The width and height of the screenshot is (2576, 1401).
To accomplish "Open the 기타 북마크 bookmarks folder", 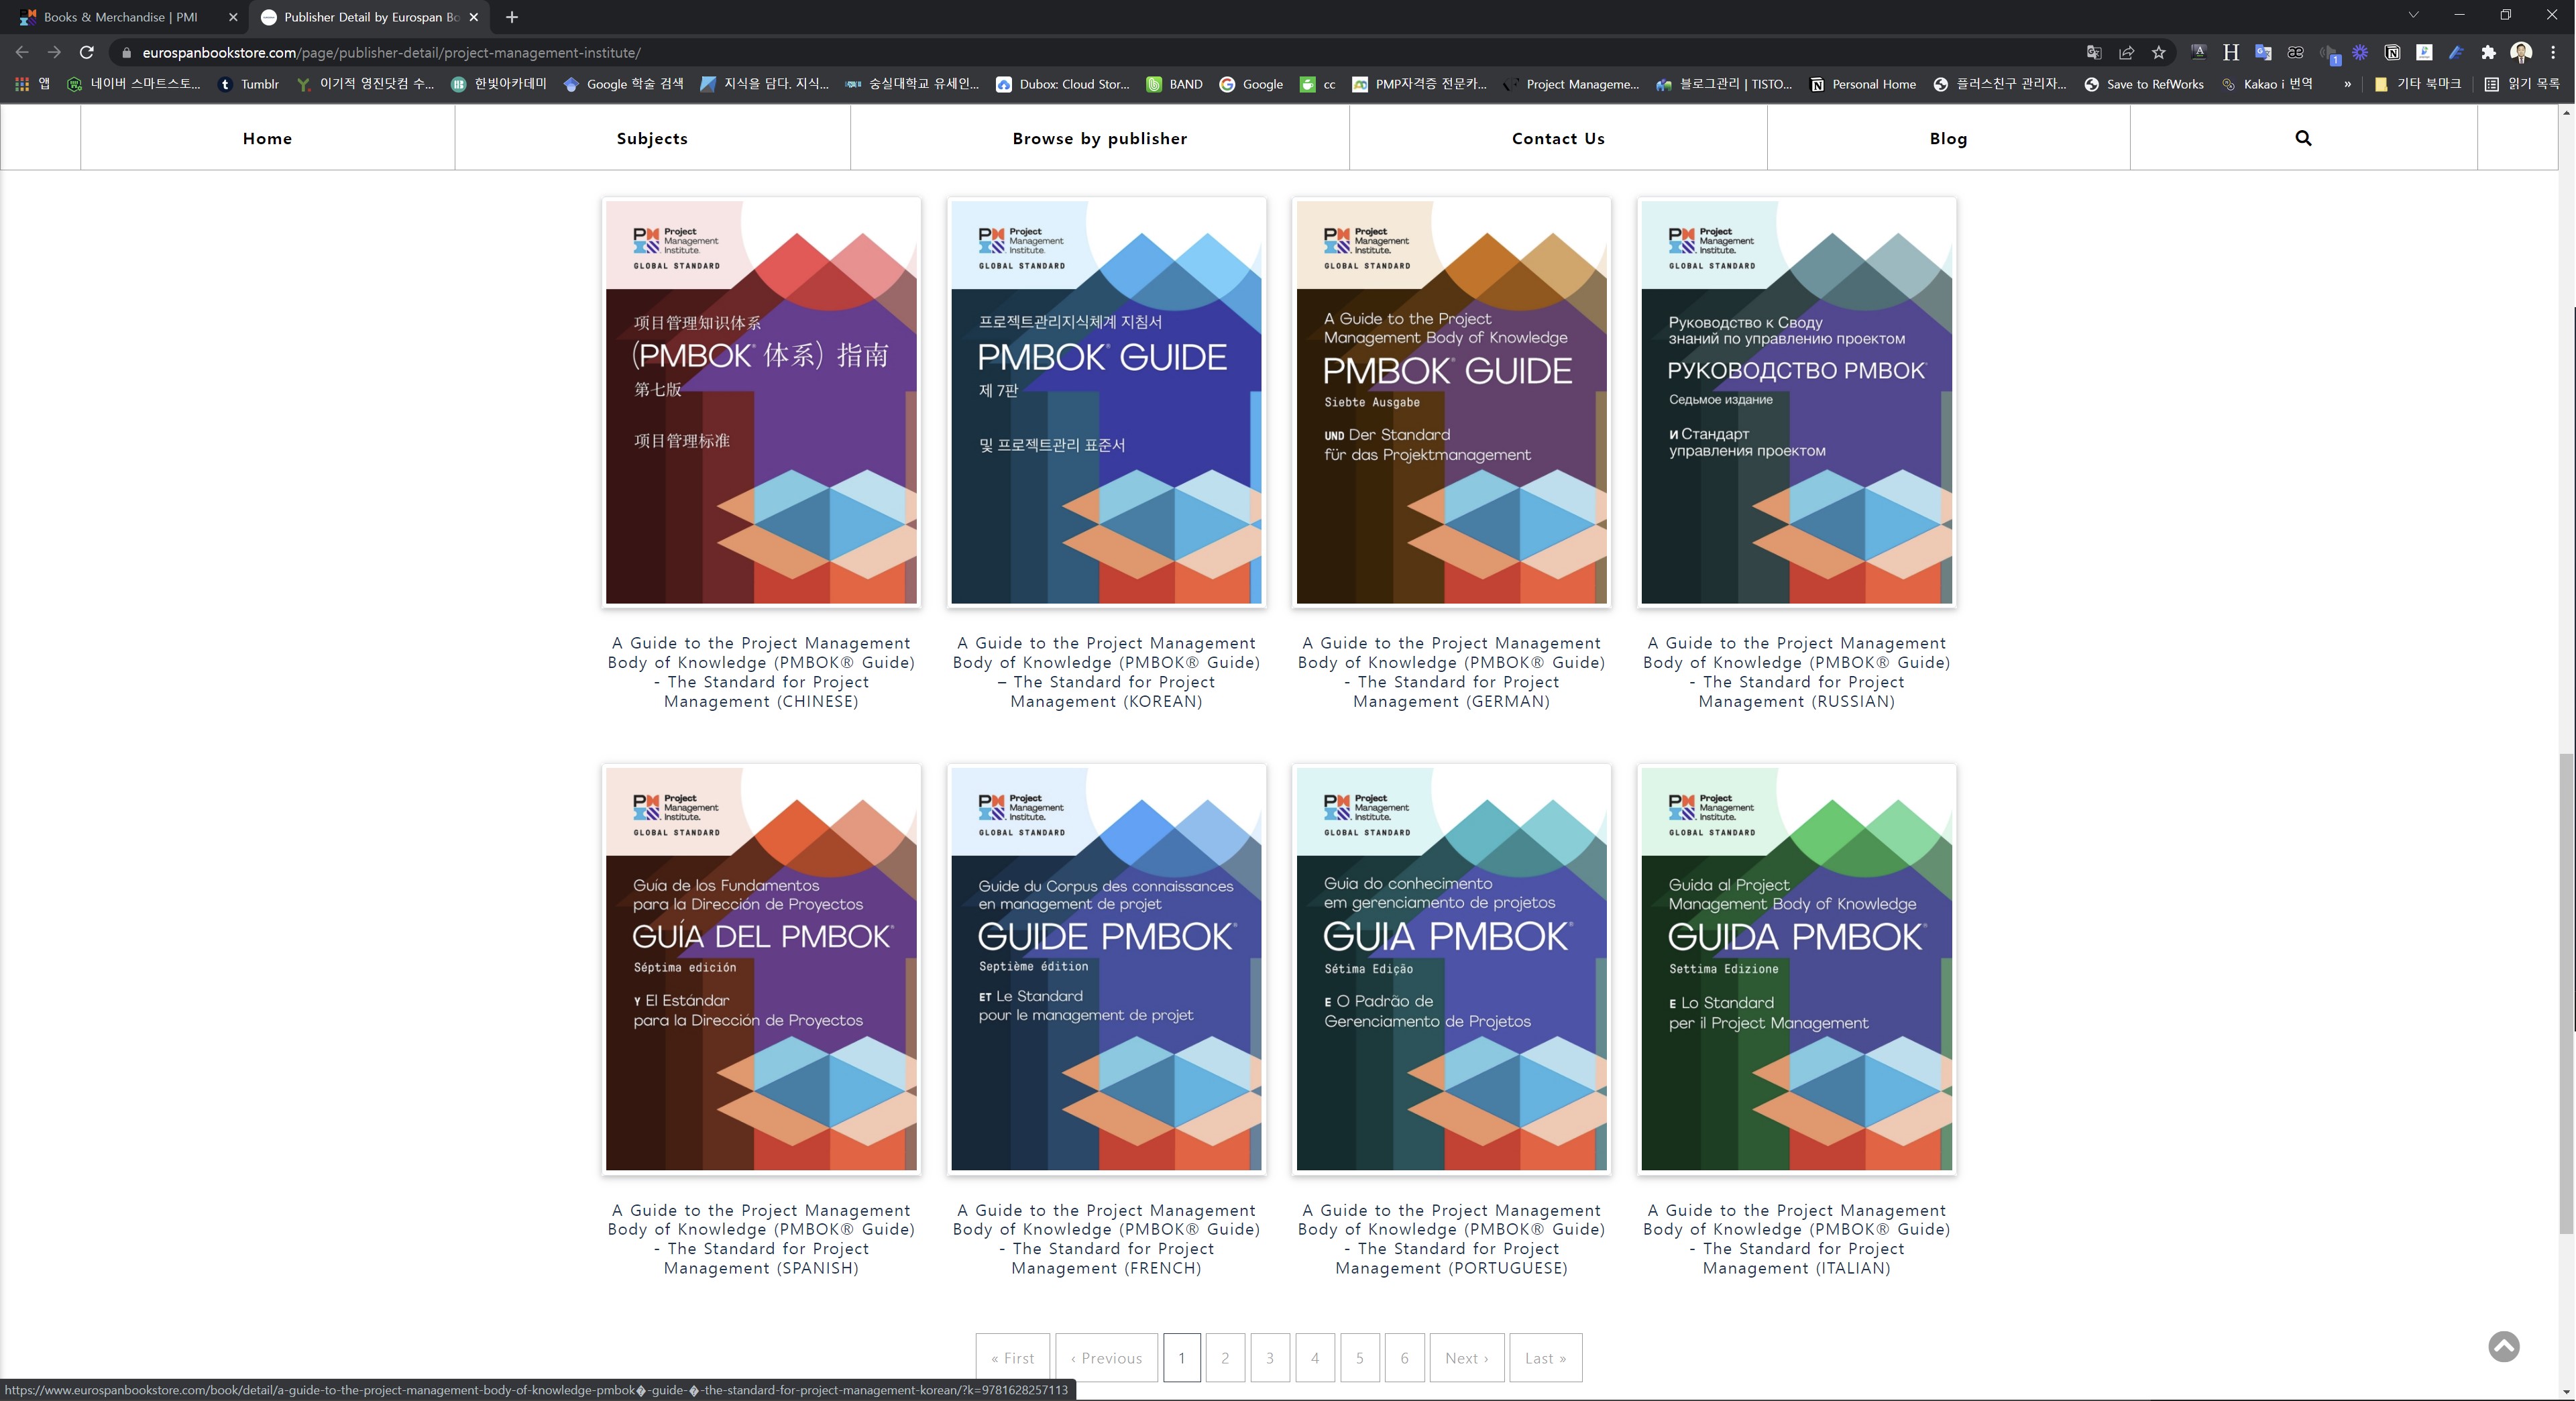I will click(2417, 84).
